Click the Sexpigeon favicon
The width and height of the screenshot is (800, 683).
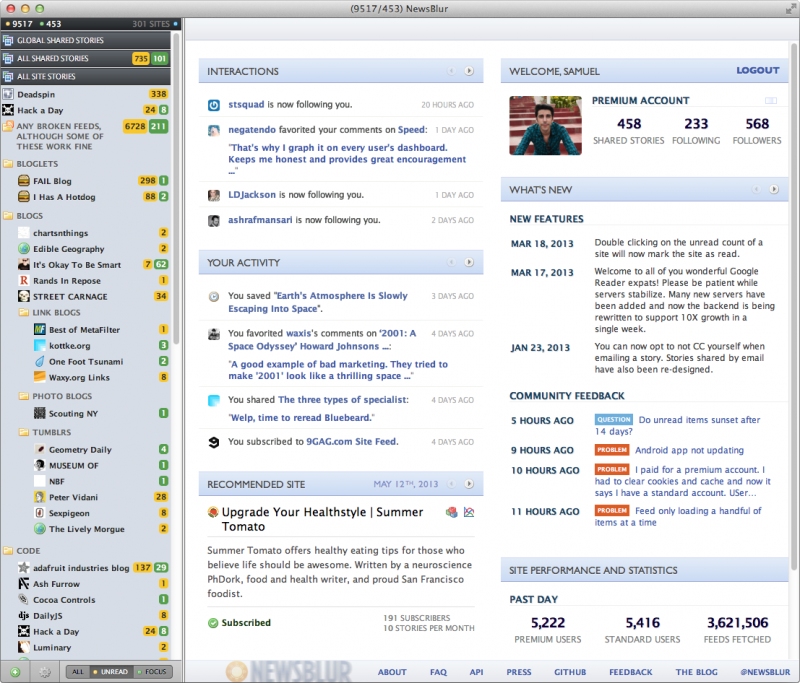[39, 513]
